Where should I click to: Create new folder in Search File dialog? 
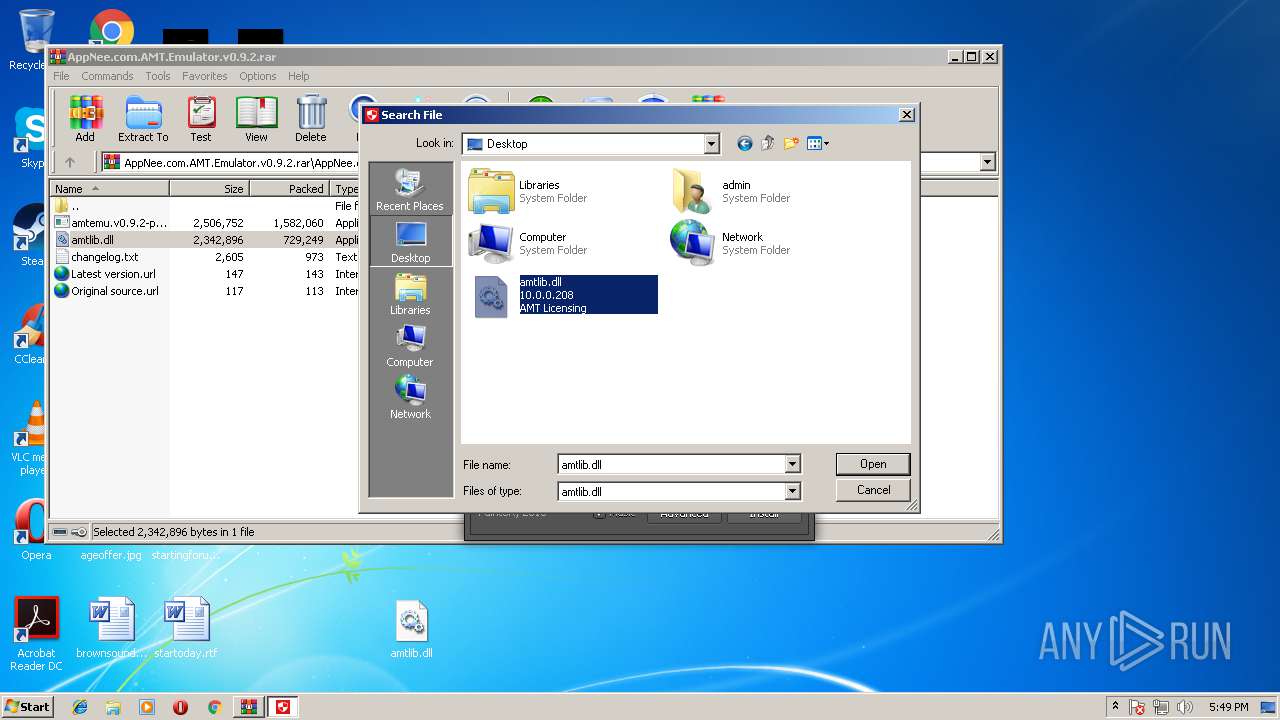[x=791, y=144]
